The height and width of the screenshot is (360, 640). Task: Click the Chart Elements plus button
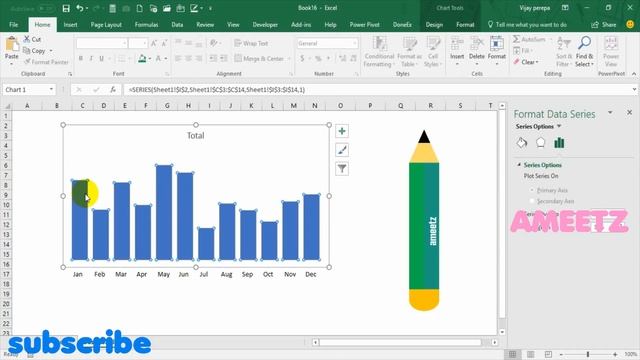click(x=342, y=131)
